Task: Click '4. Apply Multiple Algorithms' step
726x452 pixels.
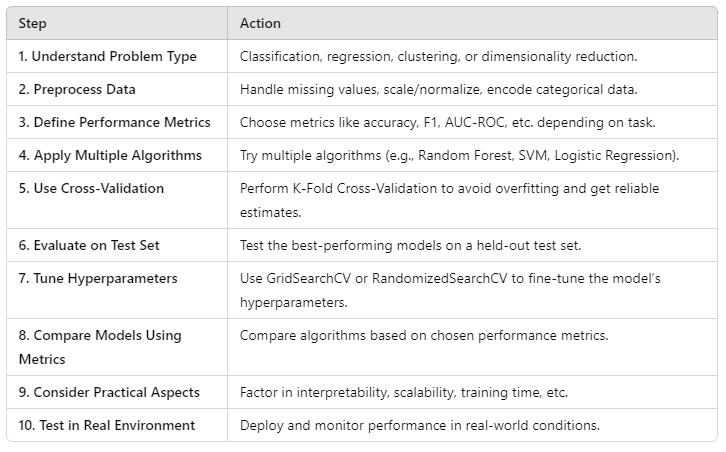Action: coord(110,156)
